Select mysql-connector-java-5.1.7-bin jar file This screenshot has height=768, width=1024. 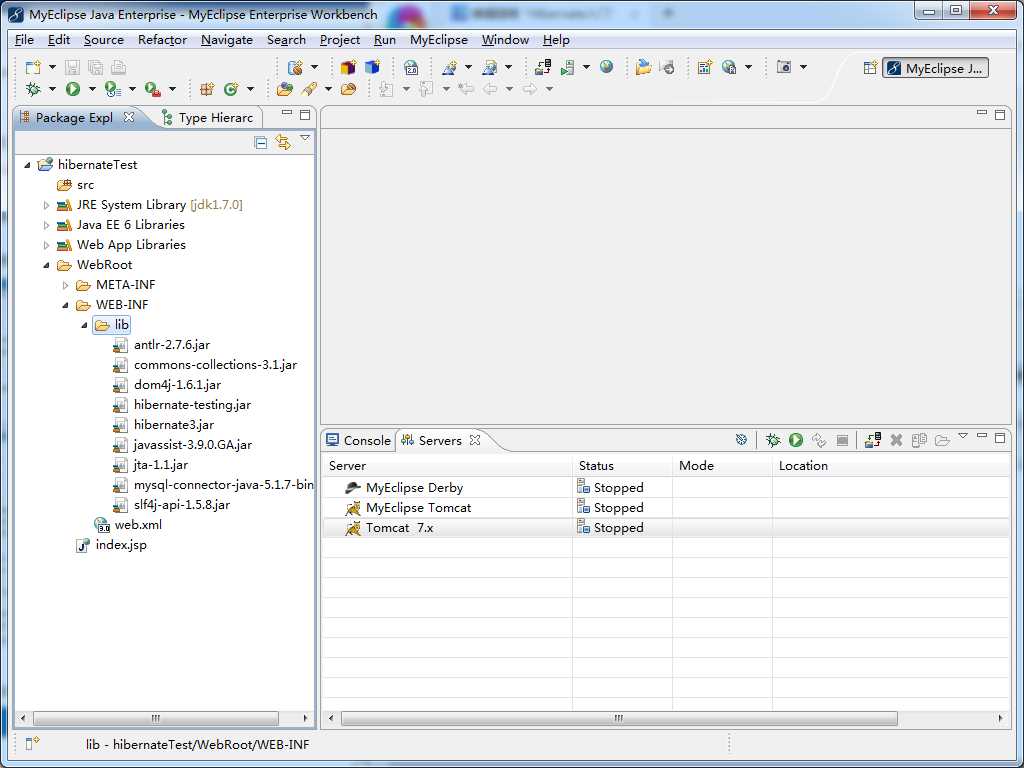214,485
